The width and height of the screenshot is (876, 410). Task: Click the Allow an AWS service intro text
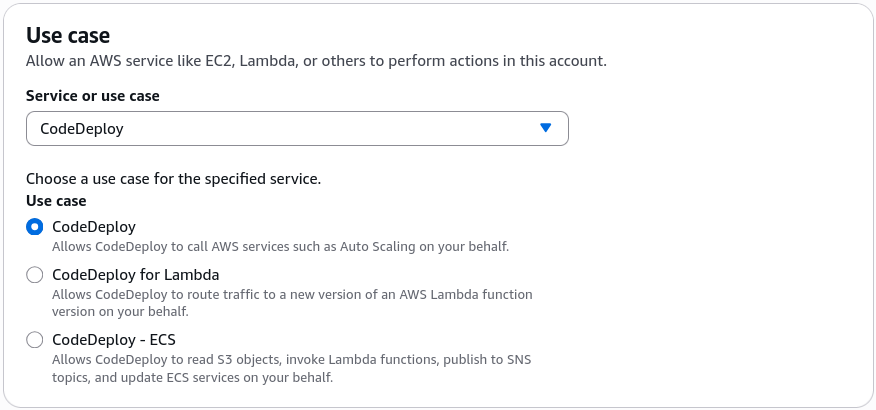(316, 61)
